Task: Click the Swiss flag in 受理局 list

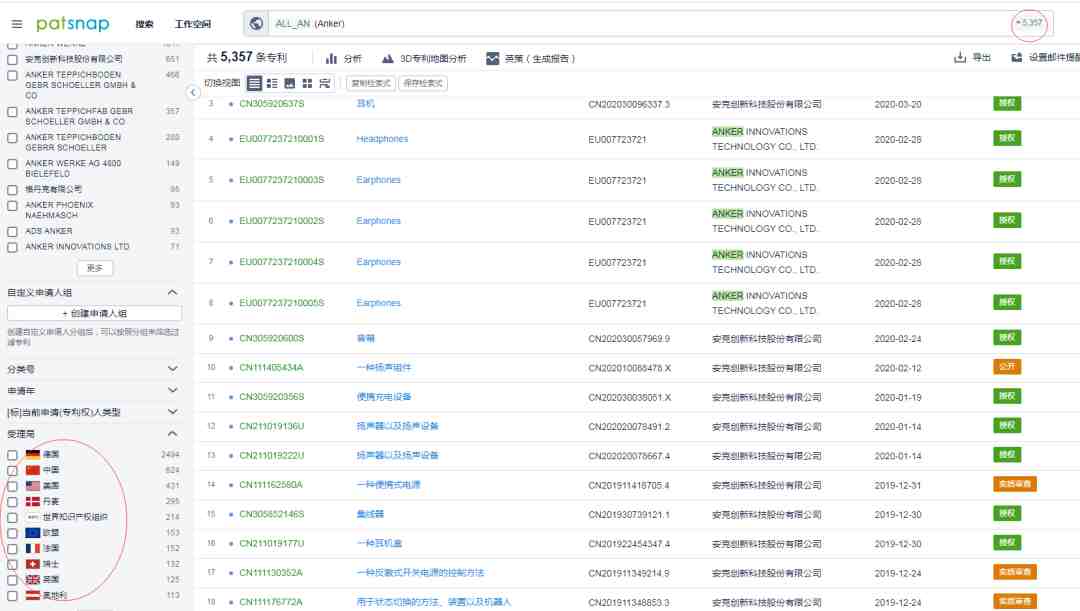Action: 33,564
